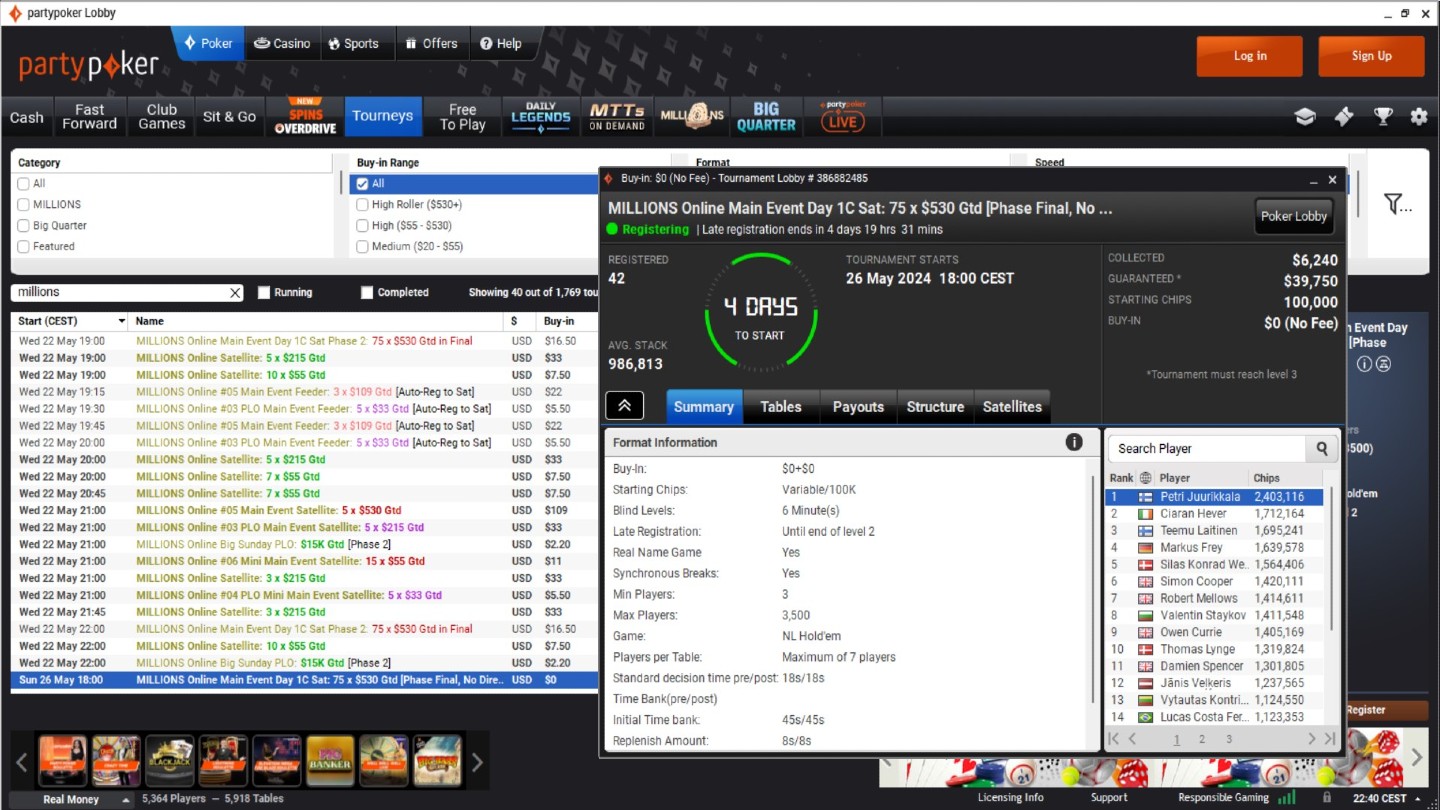Check the Big Quarter category checkbox

pos(23,225)
